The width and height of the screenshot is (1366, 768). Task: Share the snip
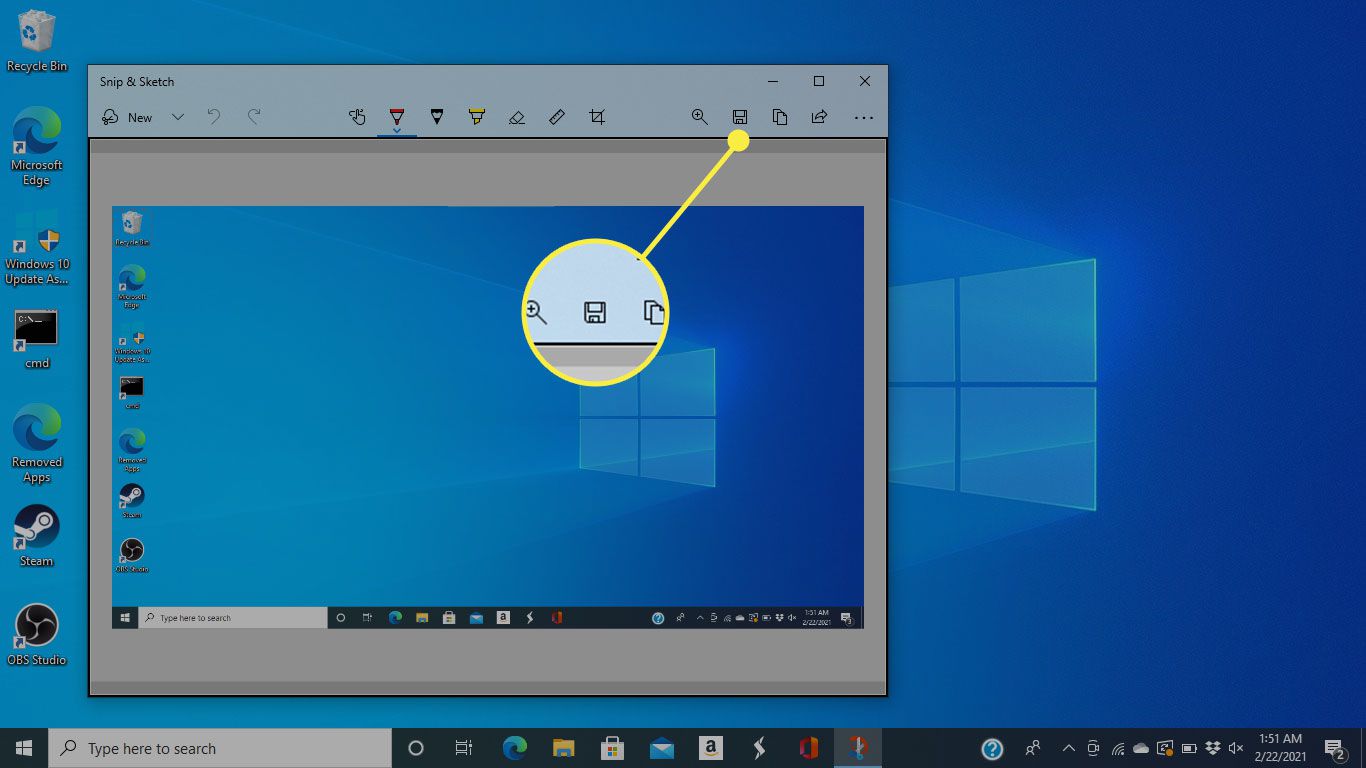819,117
